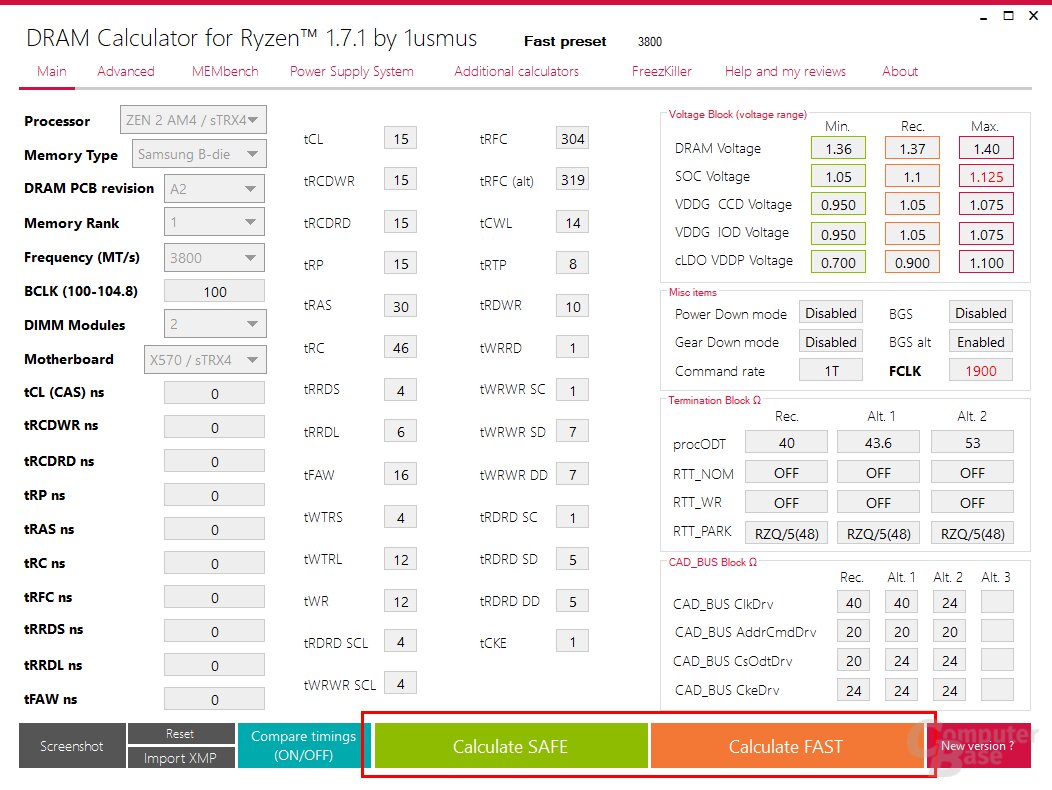
Task: Click the BGS Disabled field
Action: [x=980, y=313]
